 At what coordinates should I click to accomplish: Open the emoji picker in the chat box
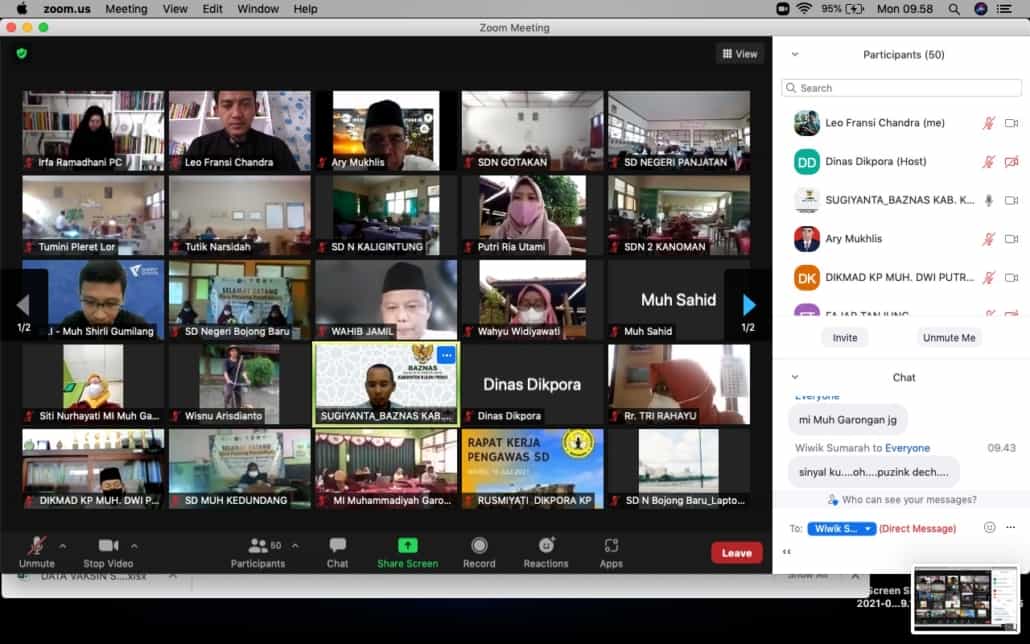coord(989,527)
